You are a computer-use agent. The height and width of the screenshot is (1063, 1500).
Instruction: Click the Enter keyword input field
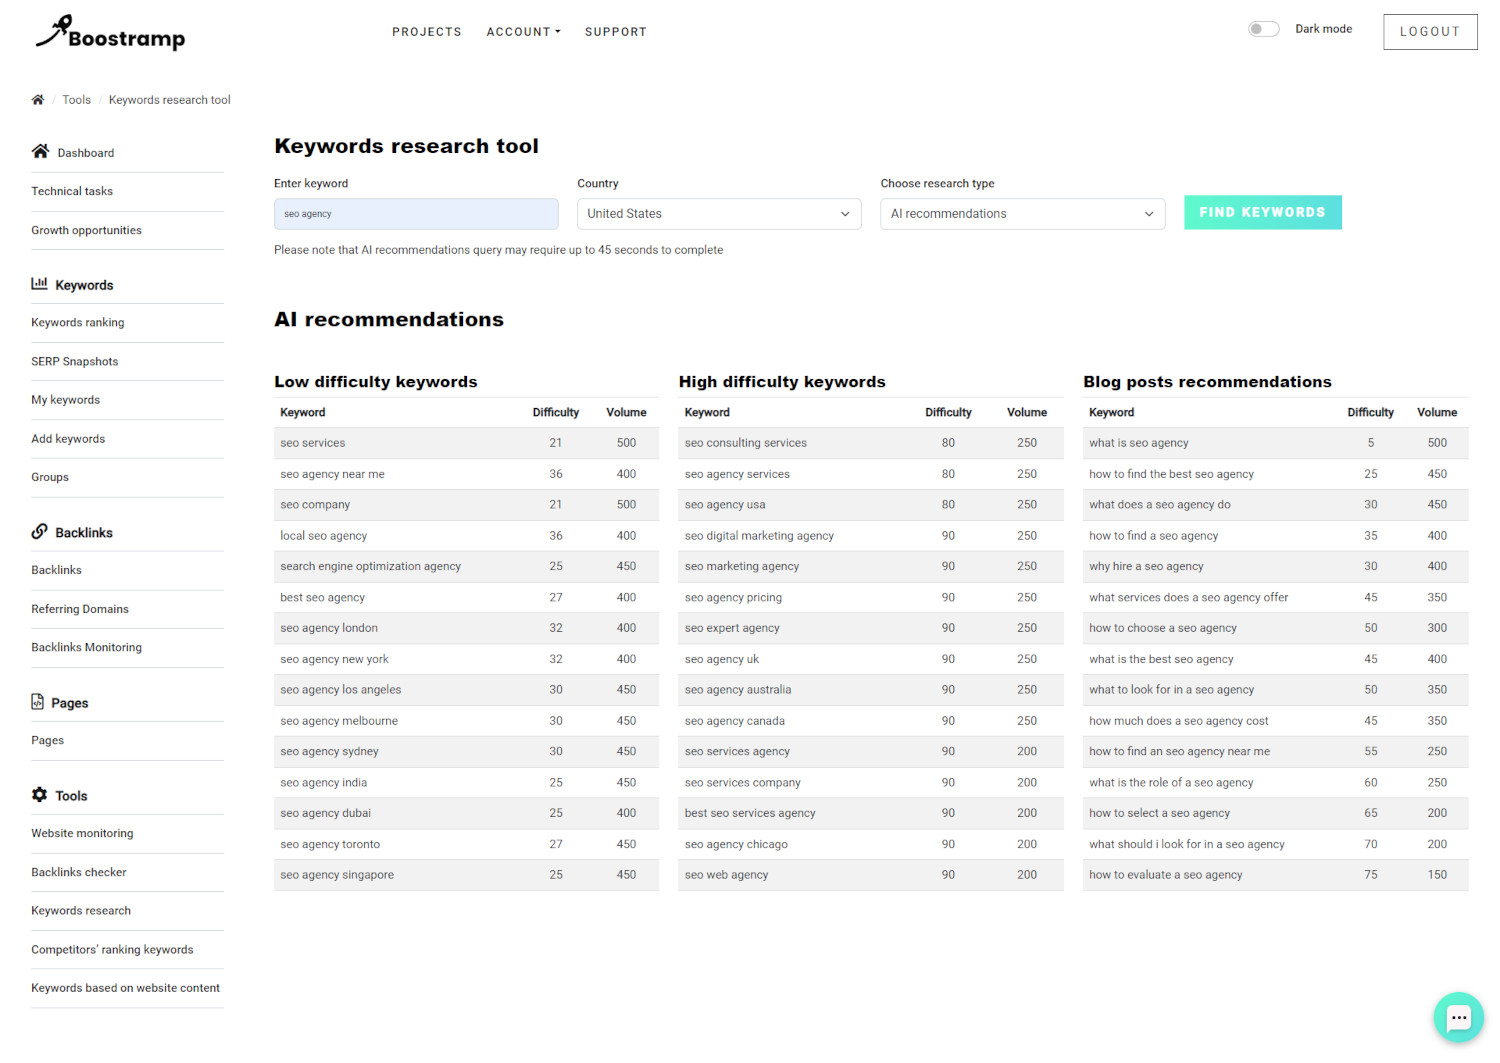click(416, 214)
